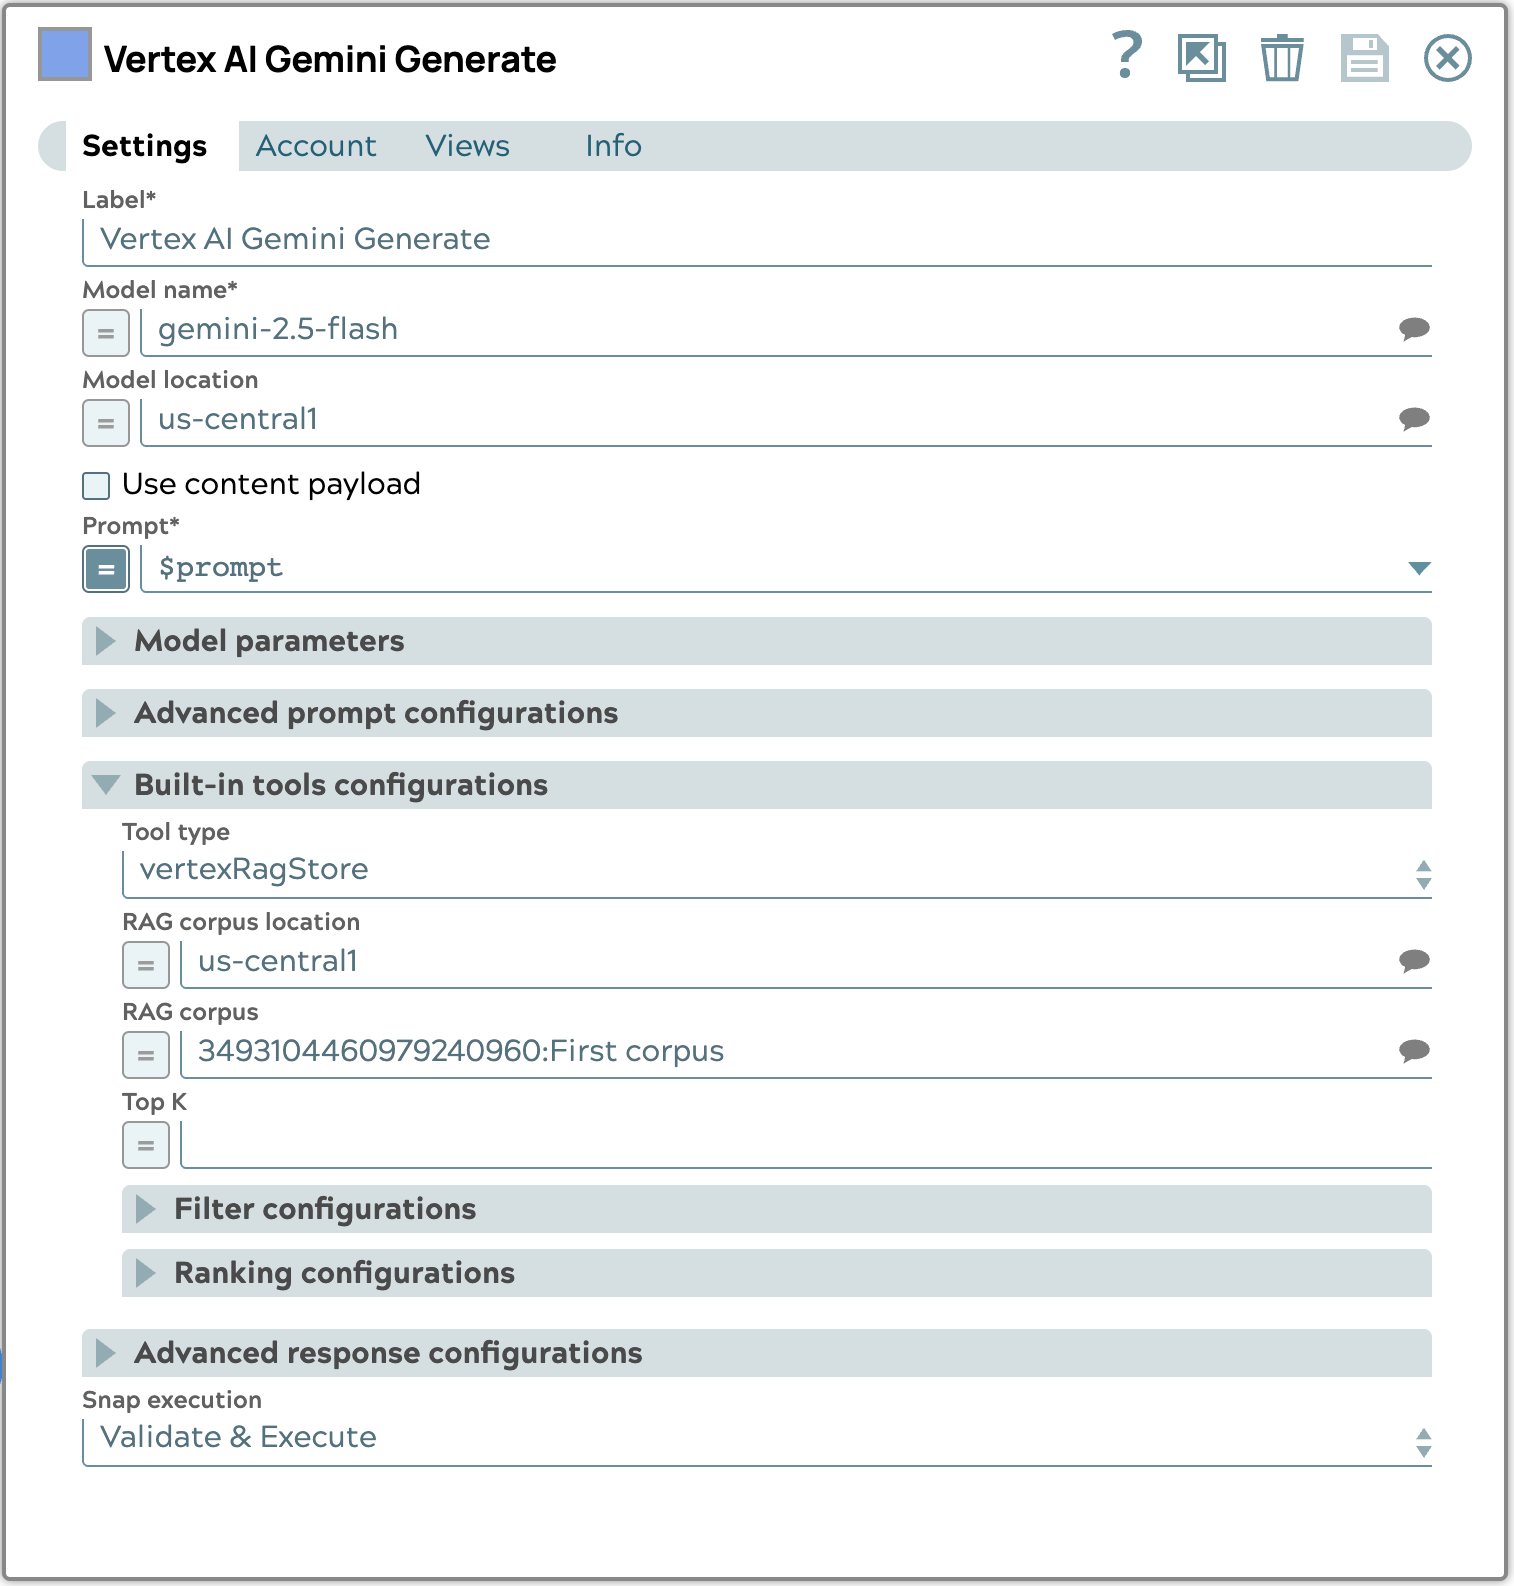This screenshot has height=1586, width=1514.
Task: Click the trash delete snap icon
Action: (1281, 57)
